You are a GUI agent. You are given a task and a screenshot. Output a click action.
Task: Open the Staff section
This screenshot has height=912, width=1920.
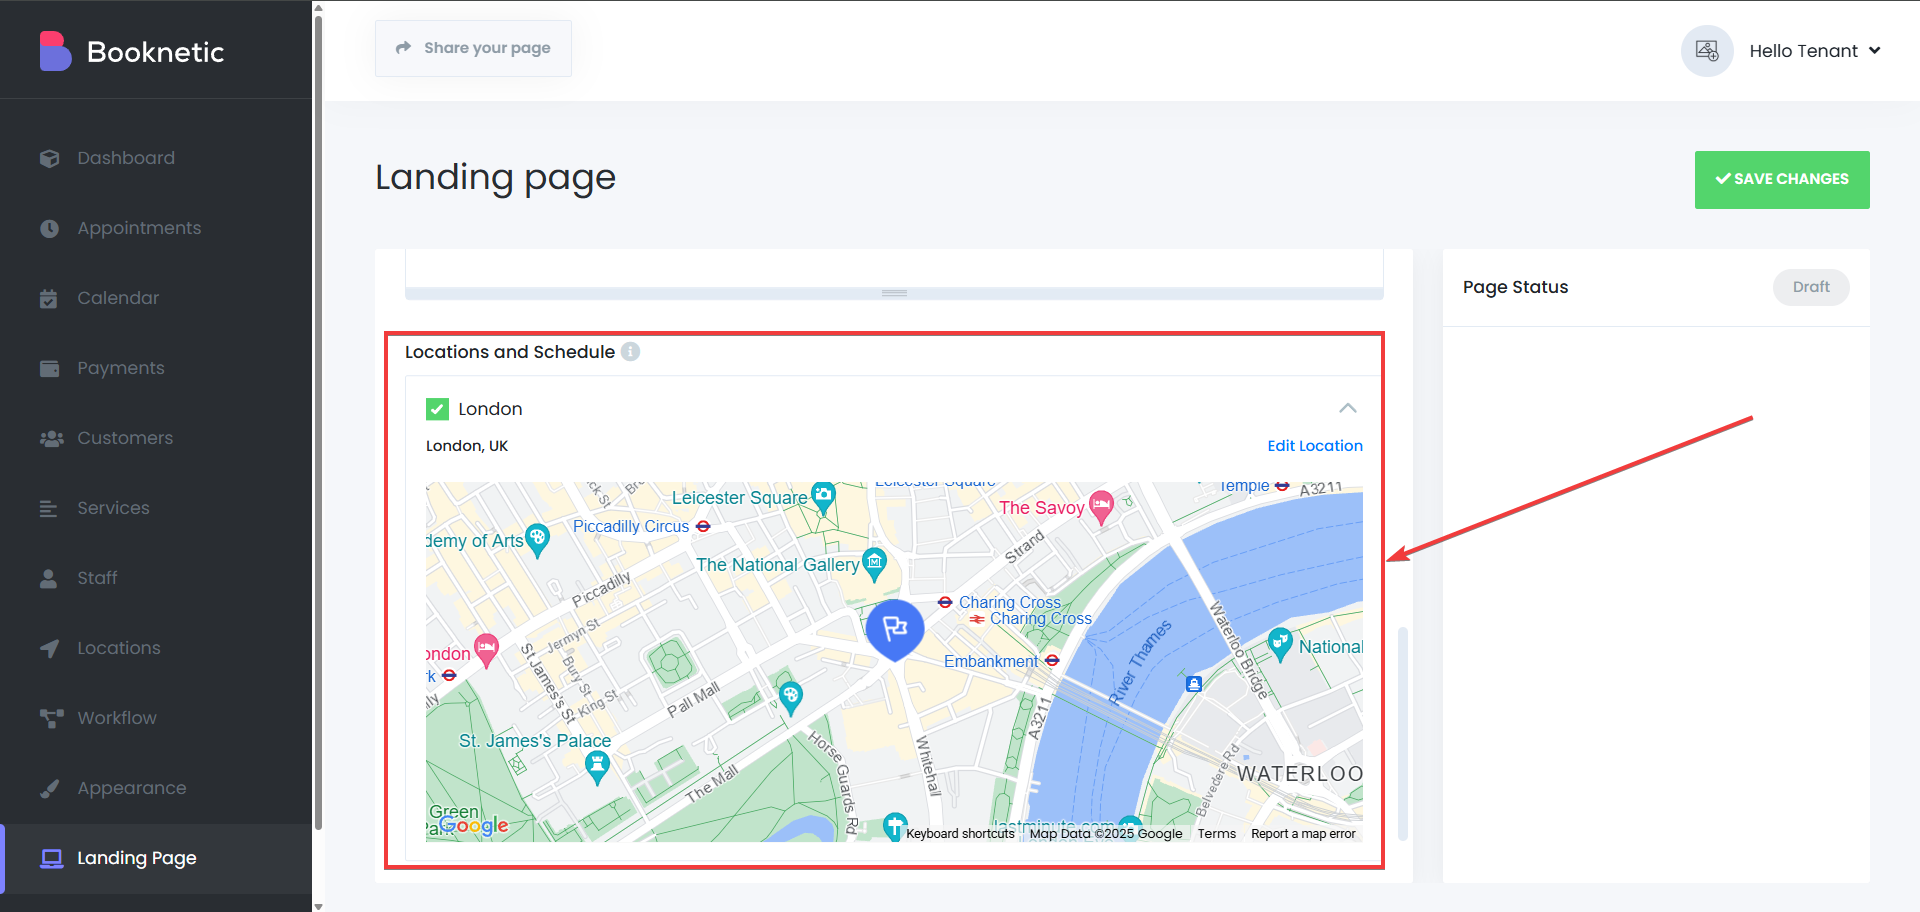(x=156, y=578)
